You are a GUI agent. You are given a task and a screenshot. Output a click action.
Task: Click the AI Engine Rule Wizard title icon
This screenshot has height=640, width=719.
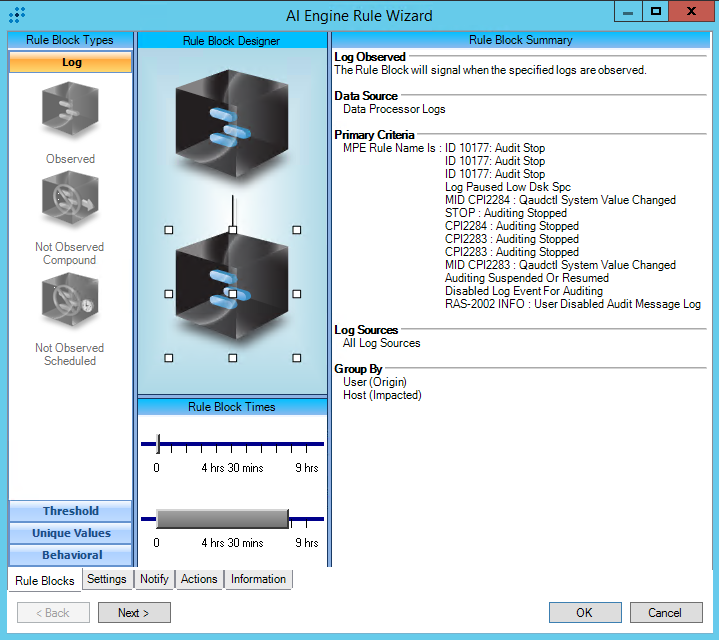click(x=16, y=14)
